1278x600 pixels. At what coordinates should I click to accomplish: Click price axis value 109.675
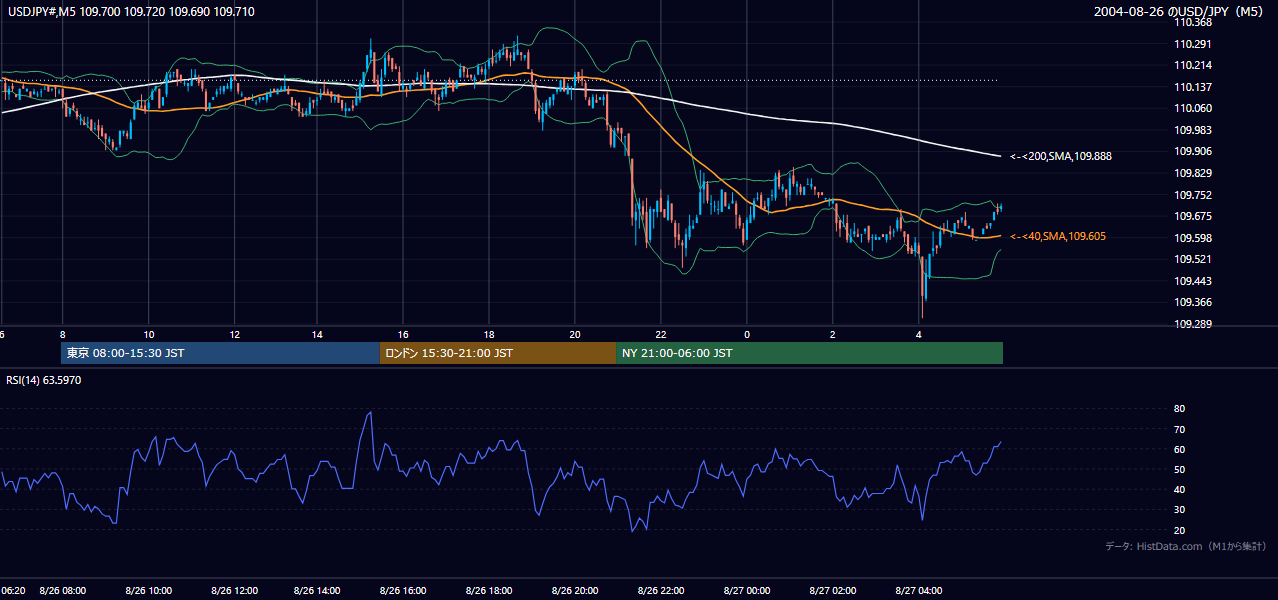1194,216
